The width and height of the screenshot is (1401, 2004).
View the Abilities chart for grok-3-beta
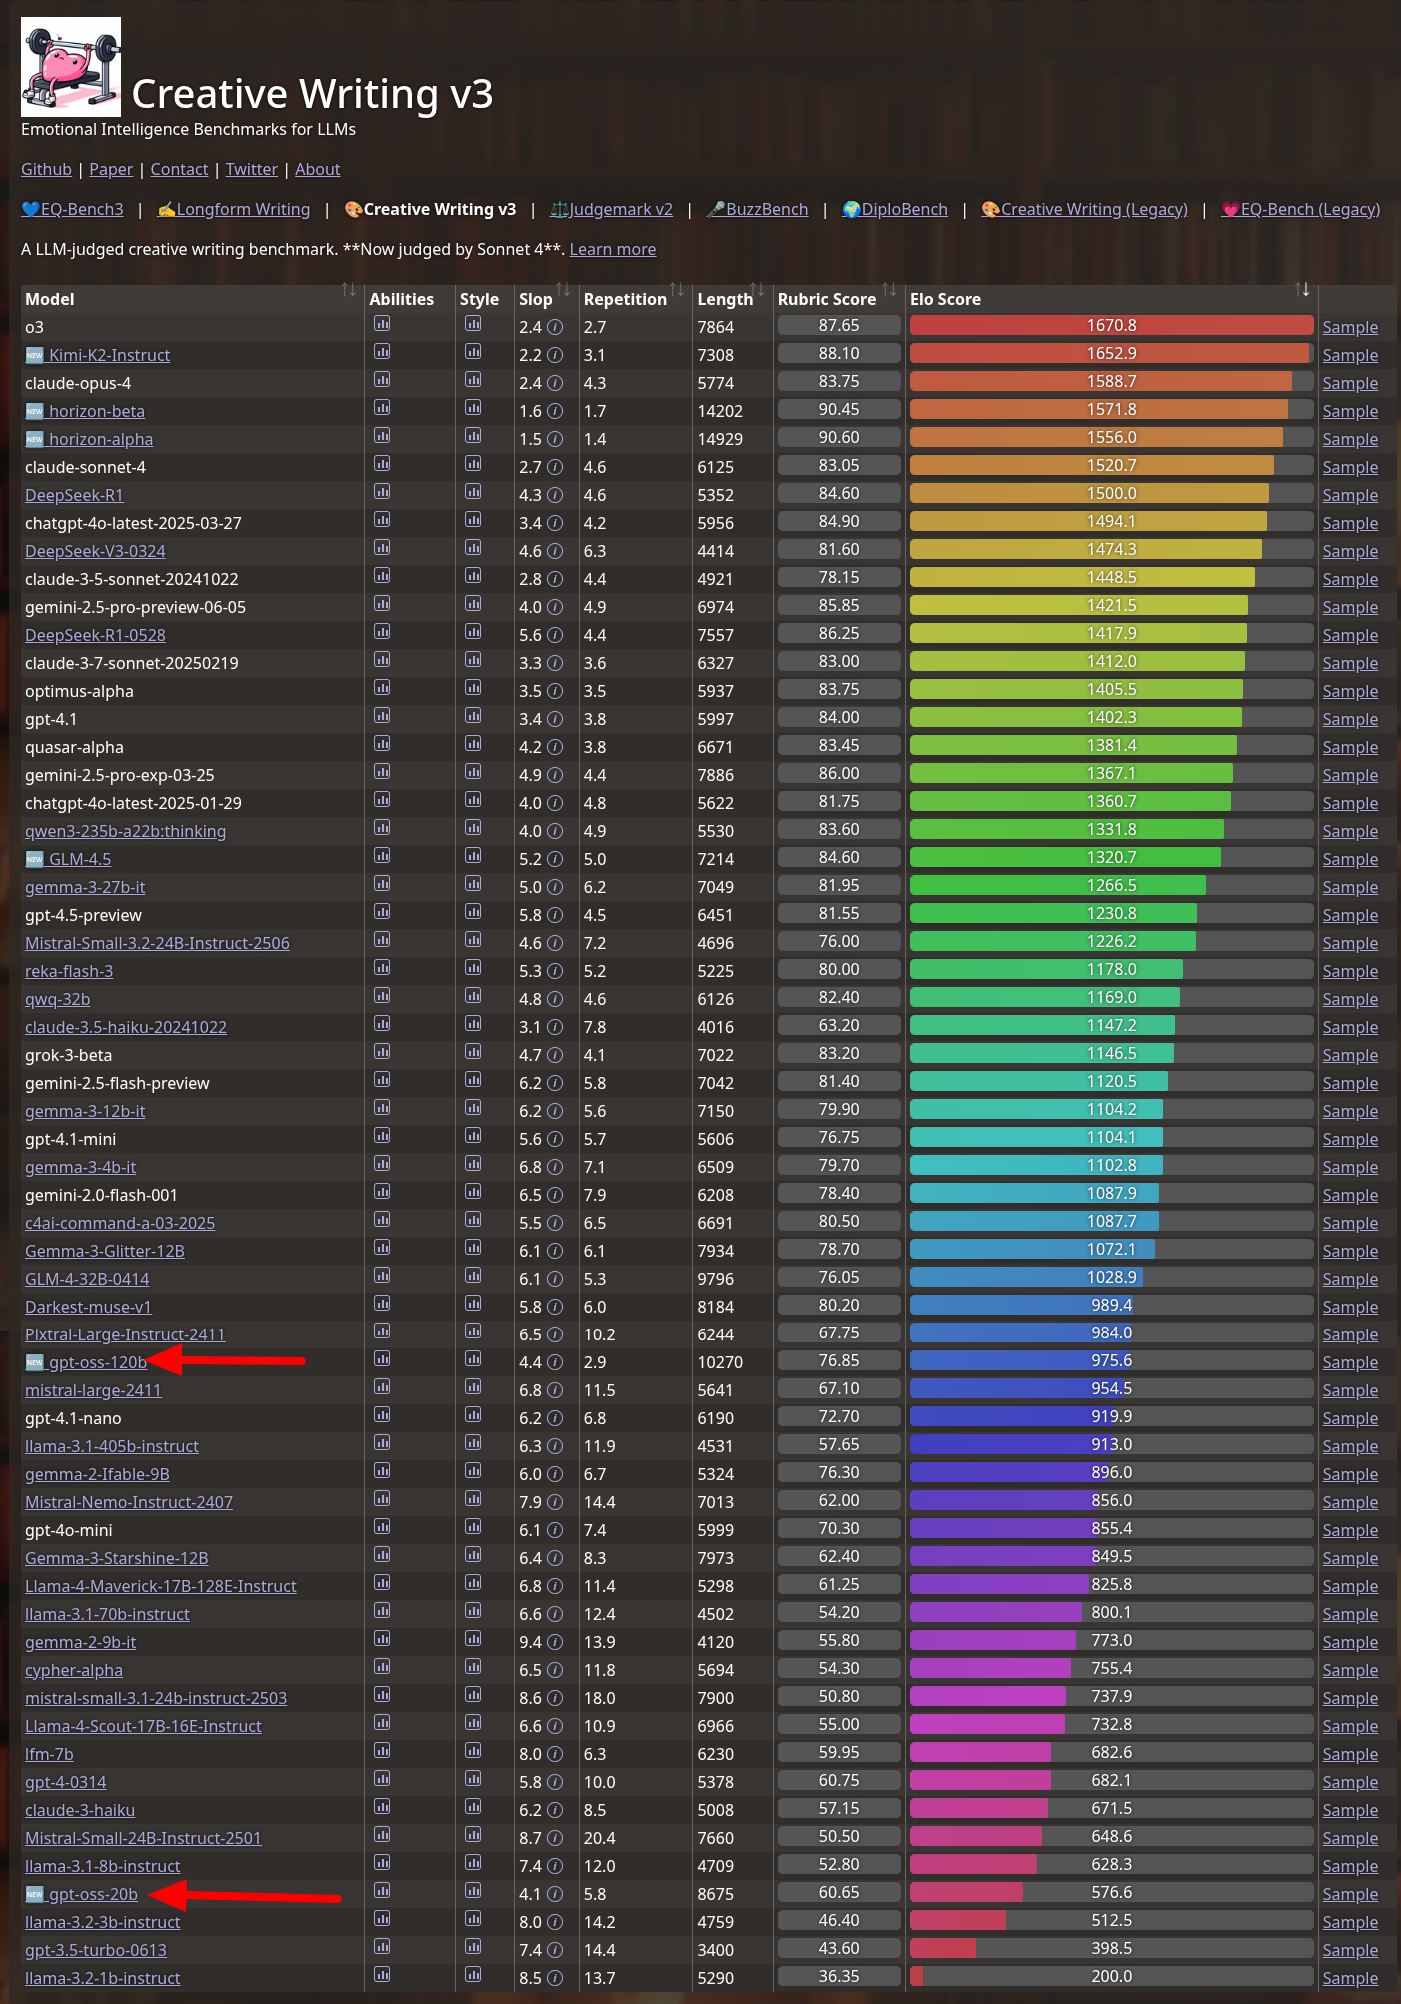382,1052
